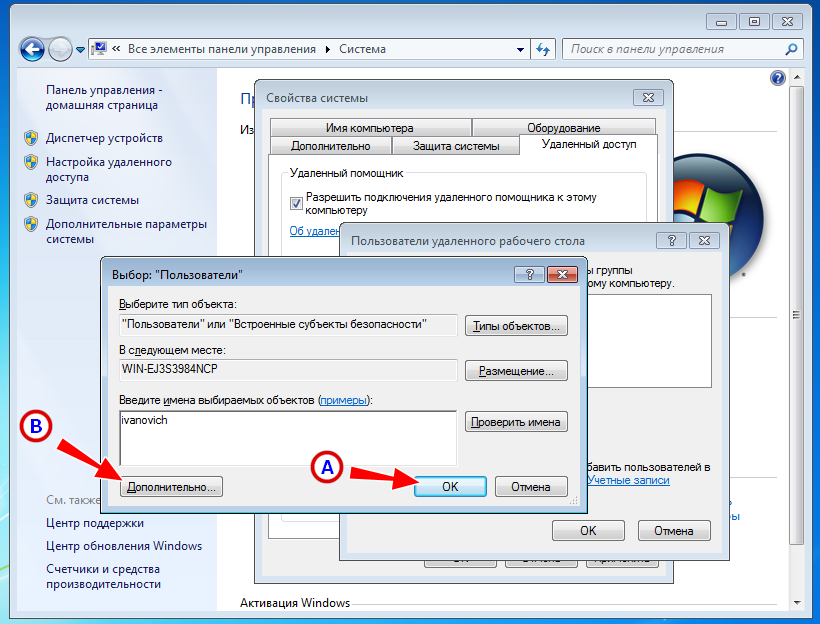
Task: Click Типы объектов button
Action: (x=516, y=326)
